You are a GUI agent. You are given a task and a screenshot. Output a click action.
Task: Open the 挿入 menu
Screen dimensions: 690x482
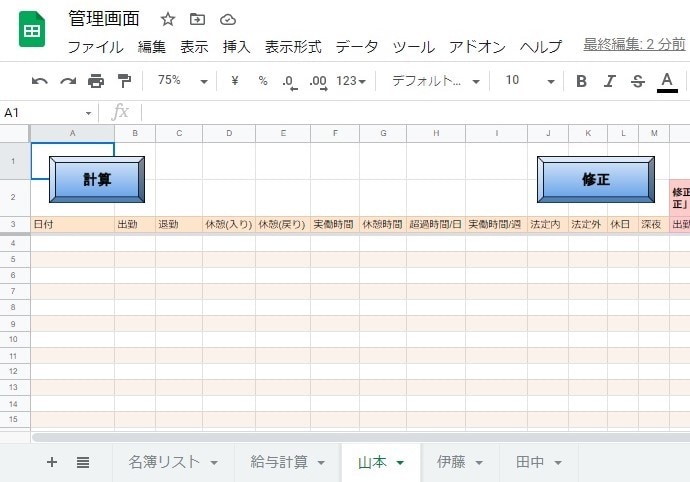(x=236, y=47)
